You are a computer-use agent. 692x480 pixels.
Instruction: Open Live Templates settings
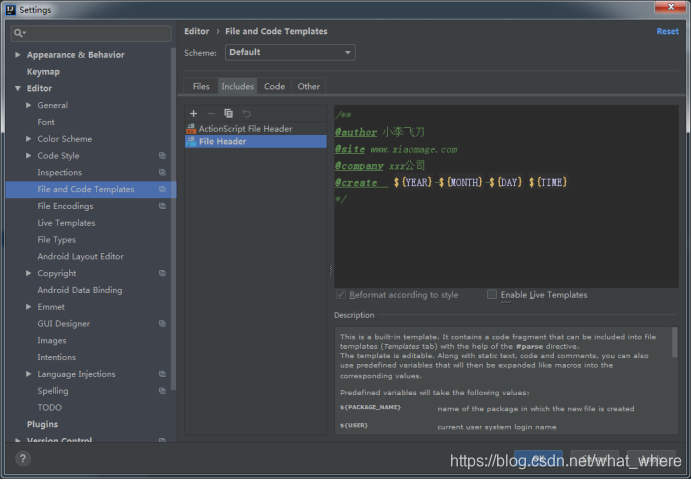(66, 222)
